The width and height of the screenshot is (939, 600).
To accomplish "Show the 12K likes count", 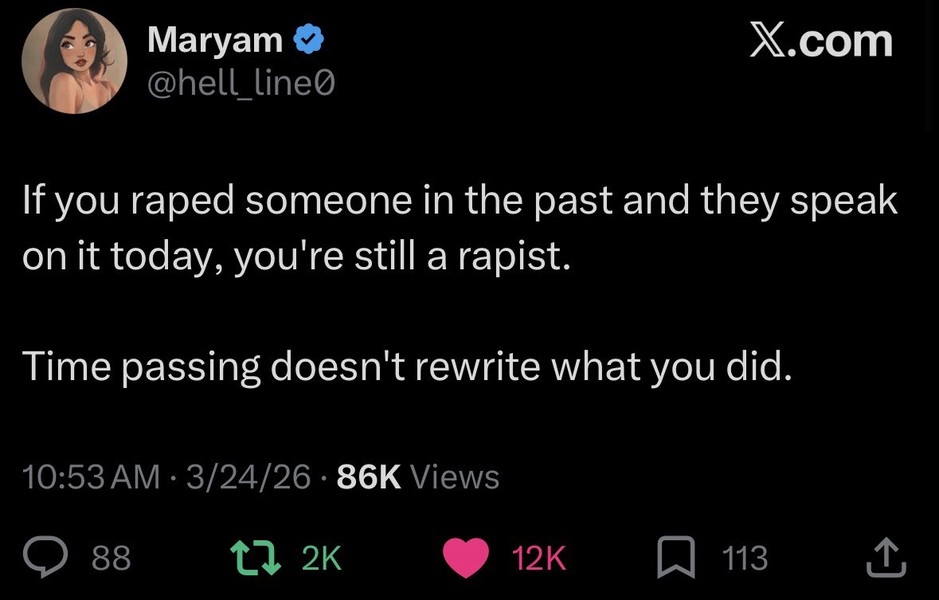I will 539,558.
